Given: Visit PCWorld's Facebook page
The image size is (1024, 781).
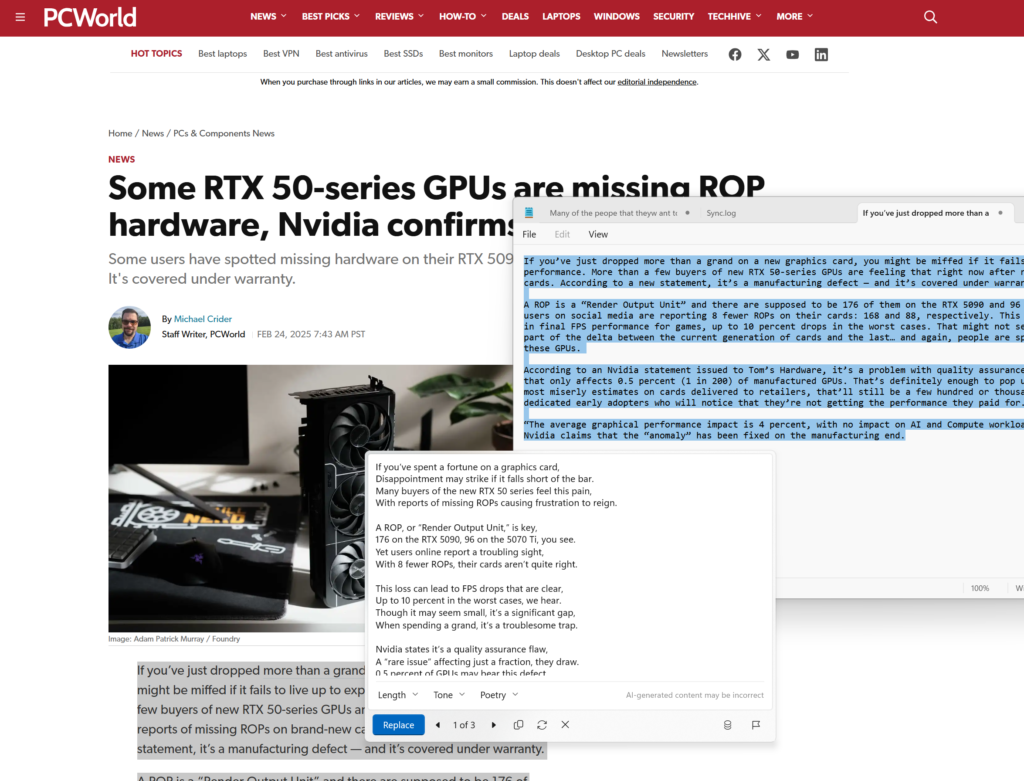Looking at the screenshot, I should pos(735,54).
